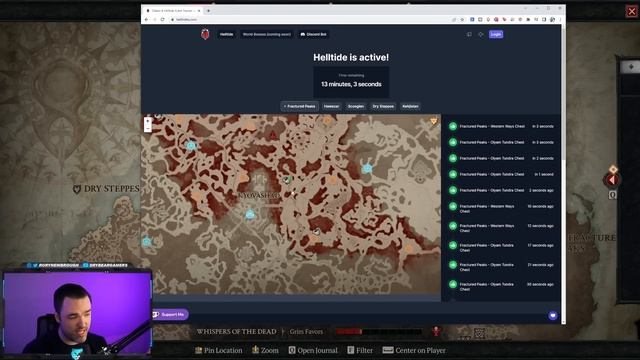Image resolution: width=640 pixels, height=360 pixels.
Task: Zoom in on the Helltide web map
Action: (148, 121)
